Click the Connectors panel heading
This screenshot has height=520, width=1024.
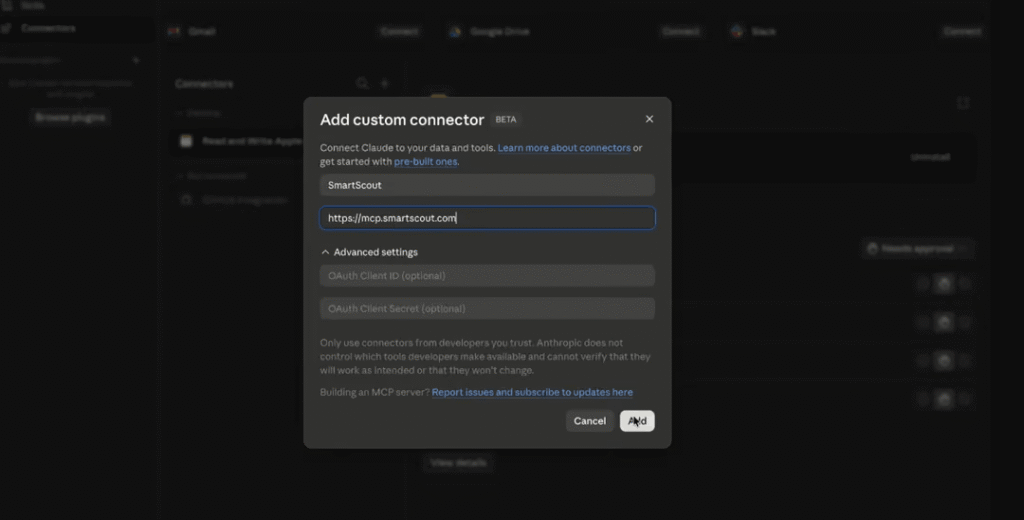(x=204, y=84)
